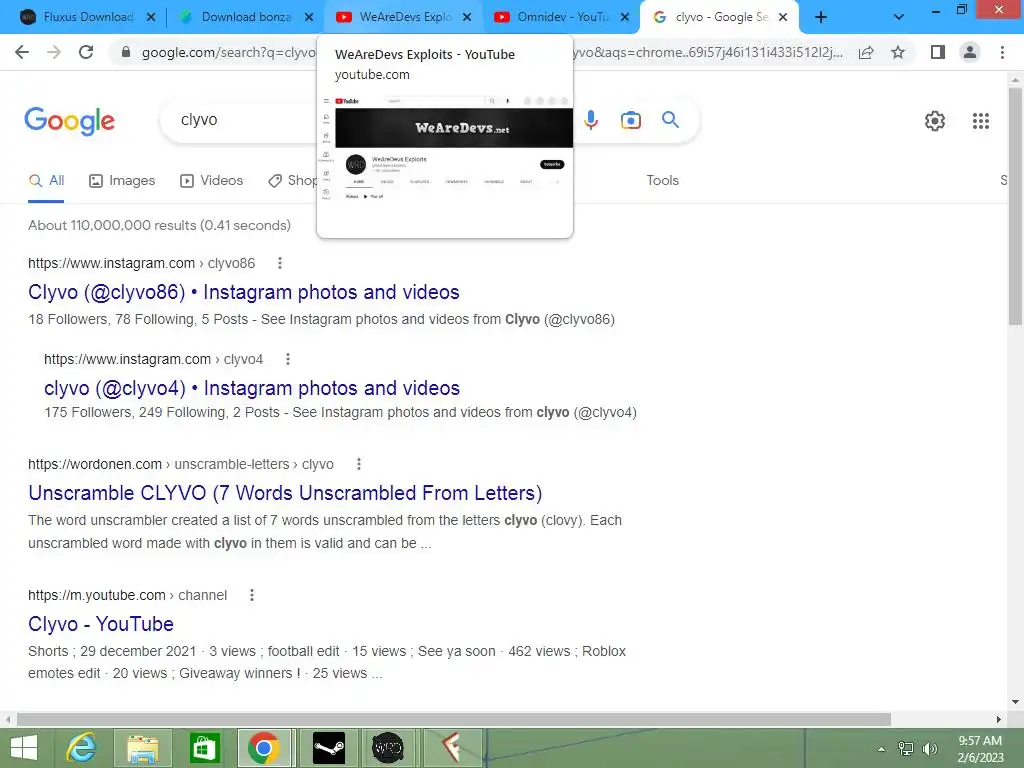The height and width of the screenshot is (768, 1024).
Task: Open the Tools search options
Action: coord(662,181)
